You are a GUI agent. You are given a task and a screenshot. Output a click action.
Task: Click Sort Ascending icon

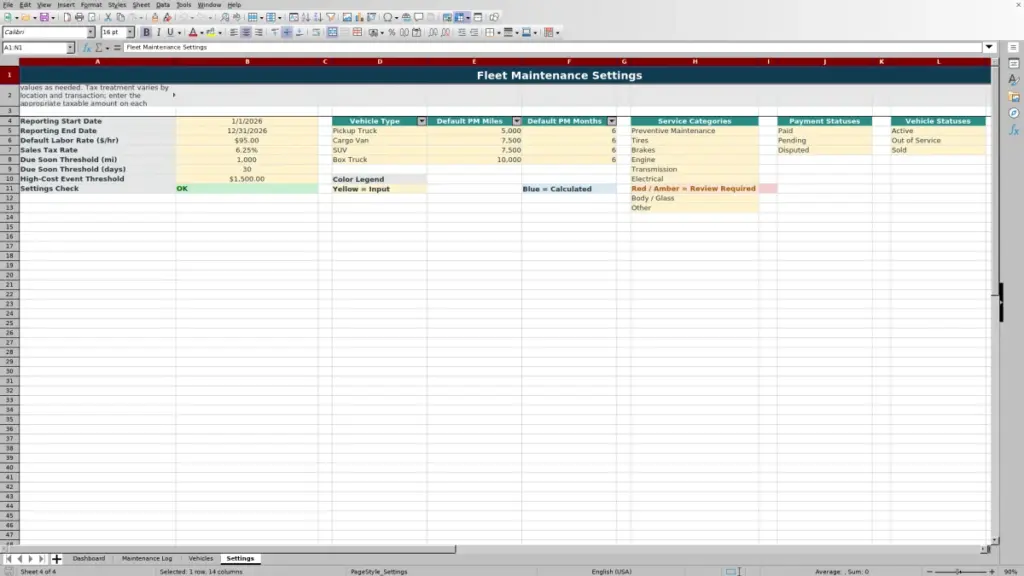pos(306,17)
